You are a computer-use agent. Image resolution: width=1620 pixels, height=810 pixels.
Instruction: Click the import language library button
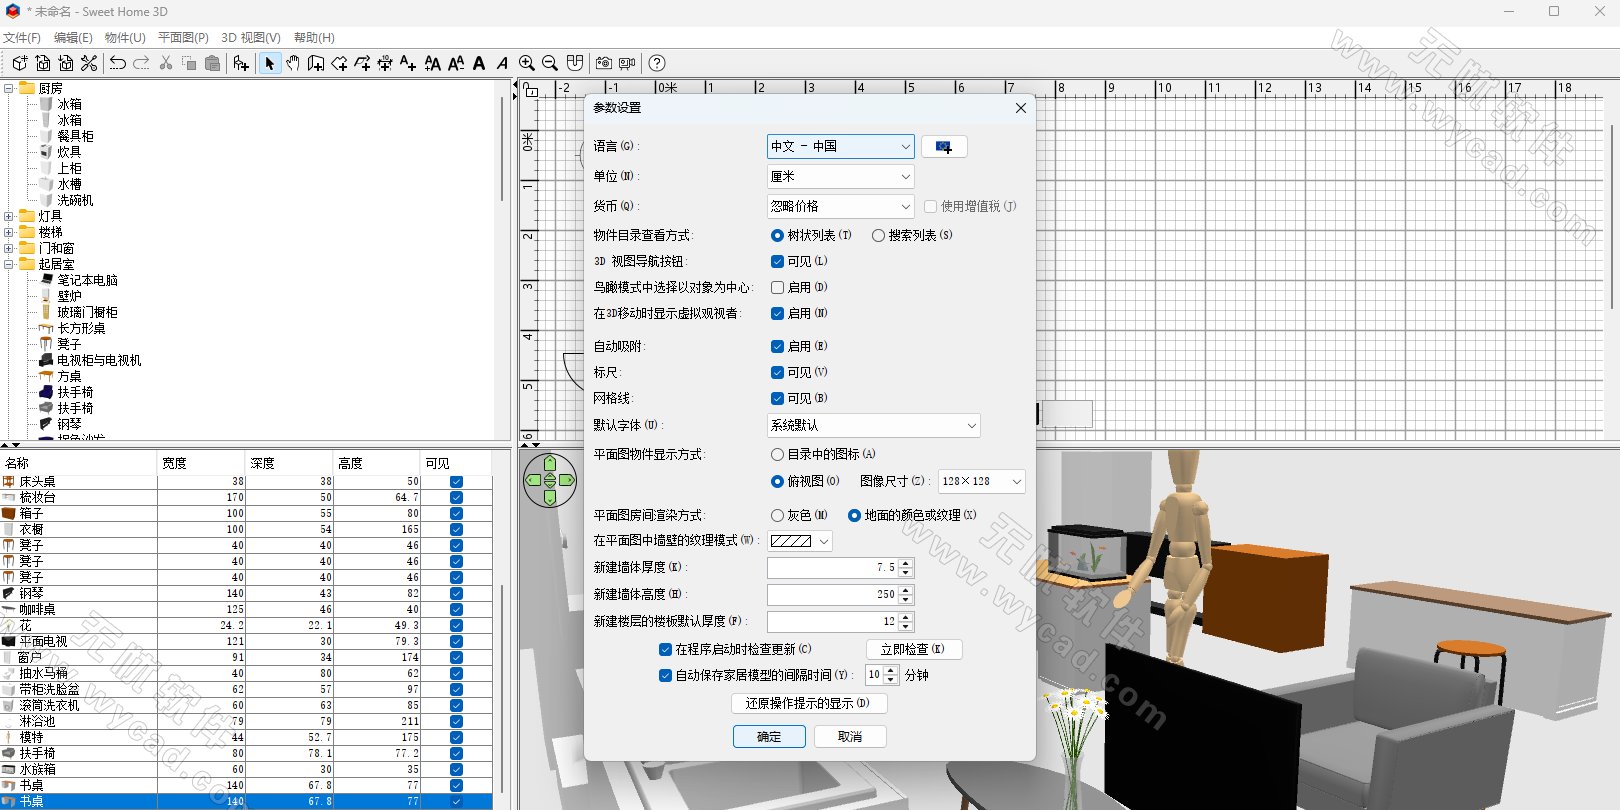(944, 146)
